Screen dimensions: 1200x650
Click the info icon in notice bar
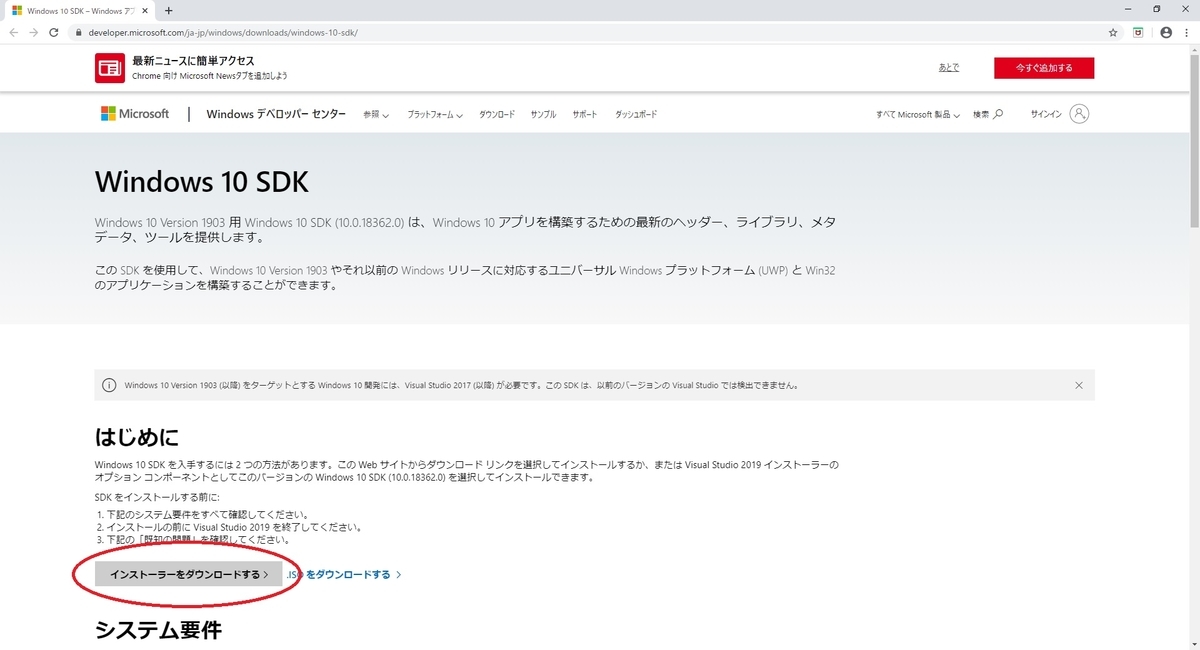tap(111, 385)
